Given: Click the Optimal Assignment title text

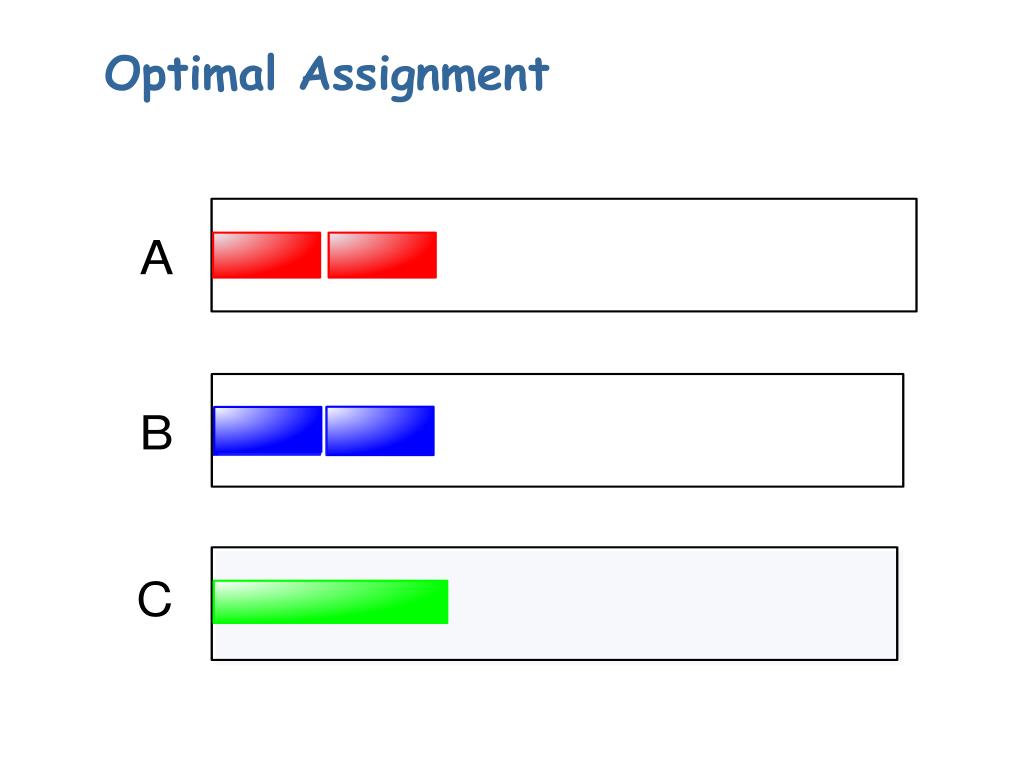Looking at the screenshot, I should pyautogui.click(x=327, y=75).
